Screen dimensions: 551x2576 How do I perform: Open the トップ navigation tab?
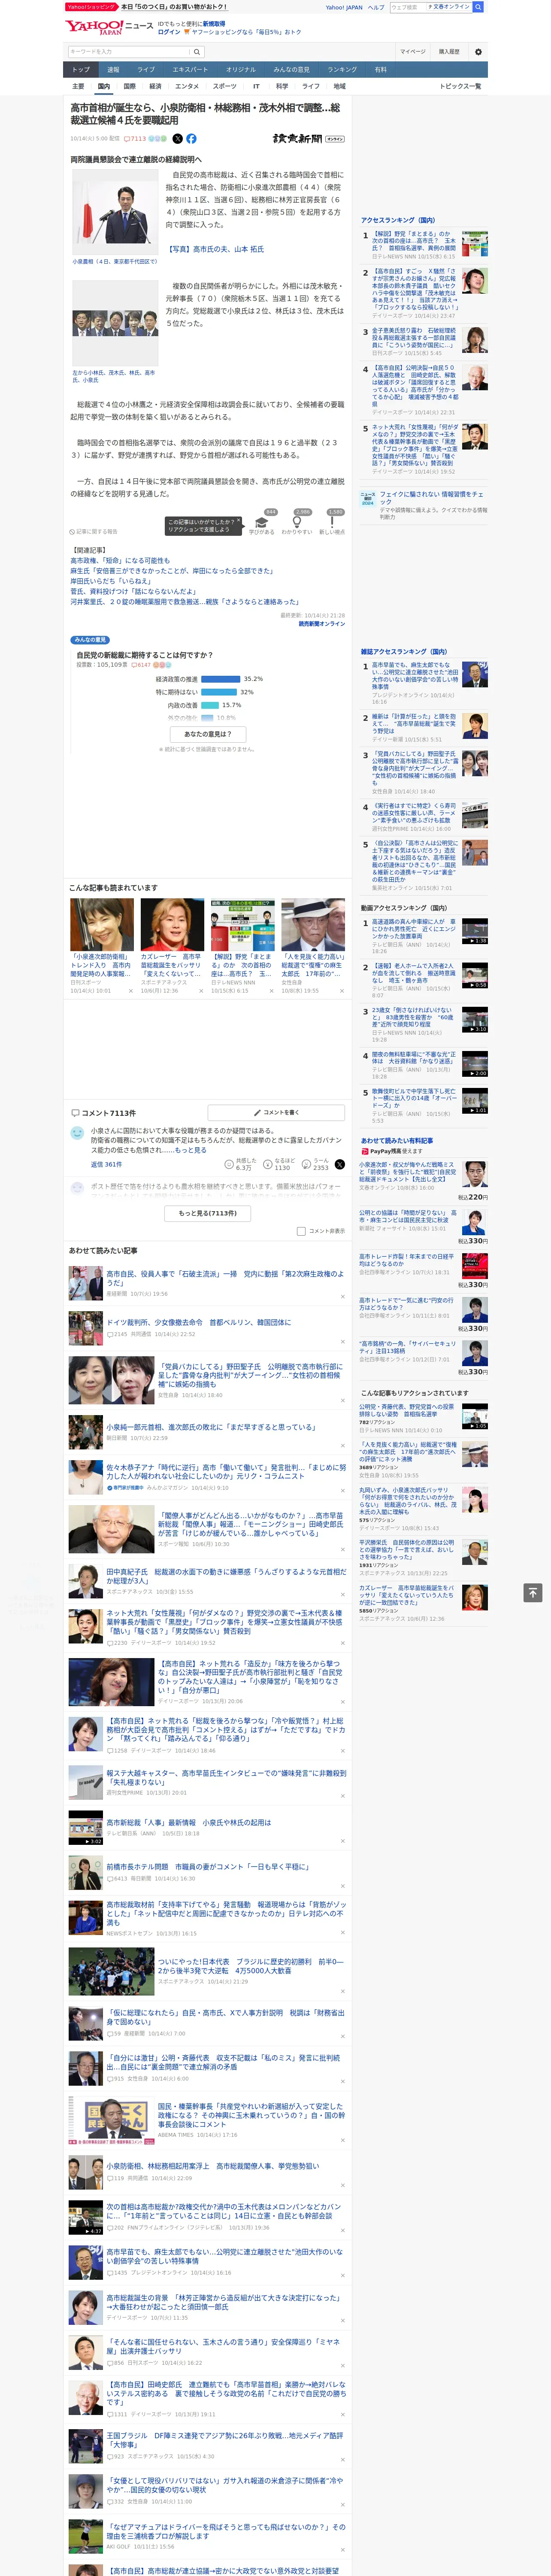pos(81,69)
